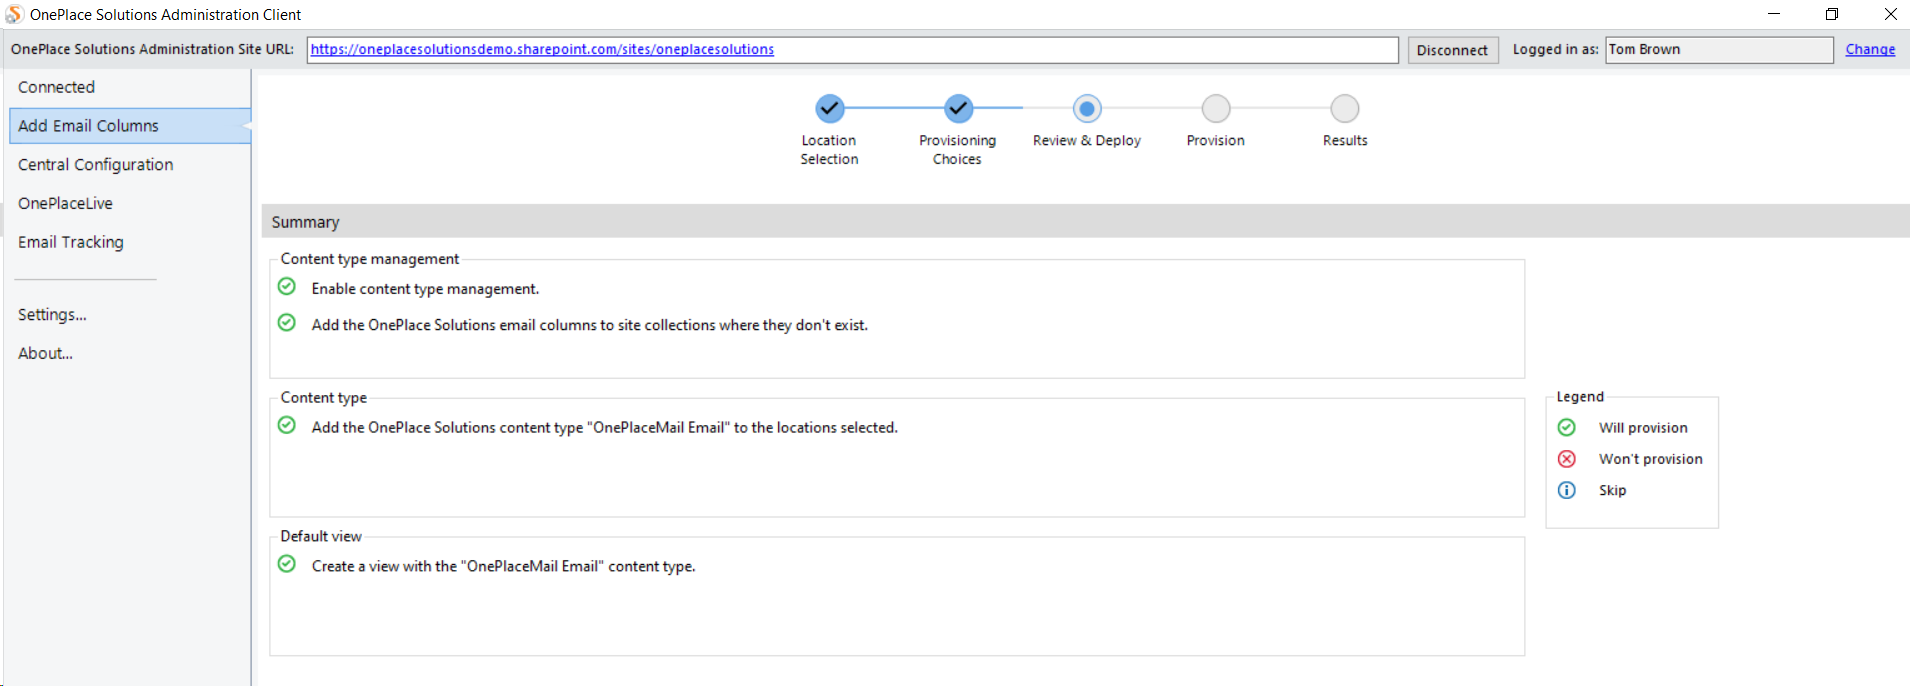Click the 'Content type management' group title
Image resolution: width=1910 pixels, height=686 pixels.
click(x=370, y=259)
